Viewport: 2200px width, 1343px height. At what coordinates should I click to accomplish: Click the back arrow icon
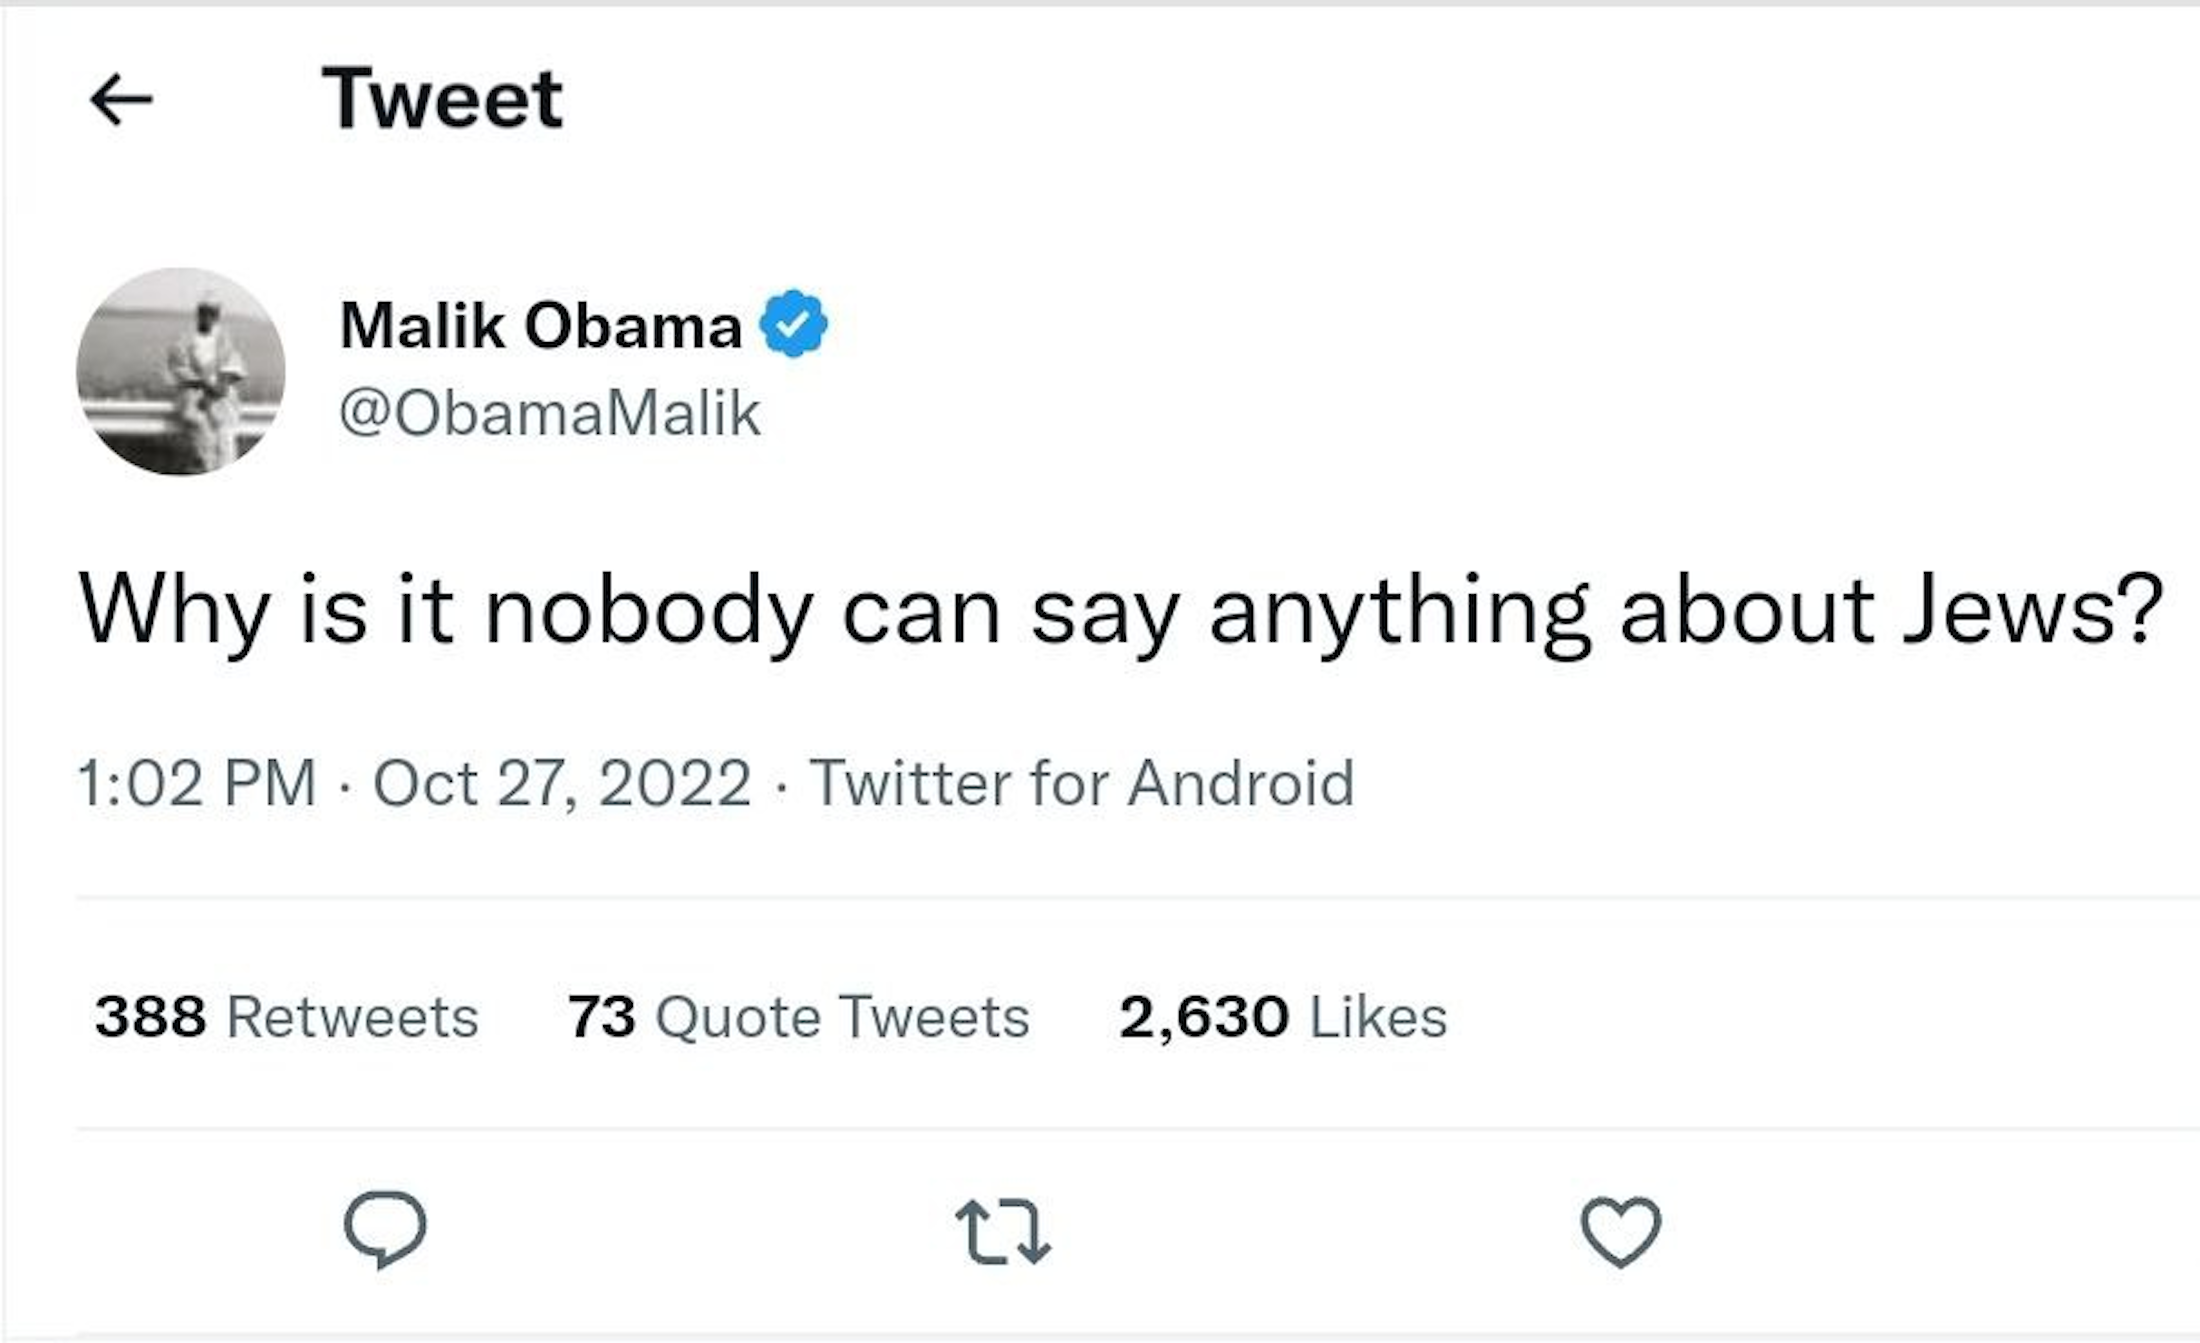tap(121, 100)
